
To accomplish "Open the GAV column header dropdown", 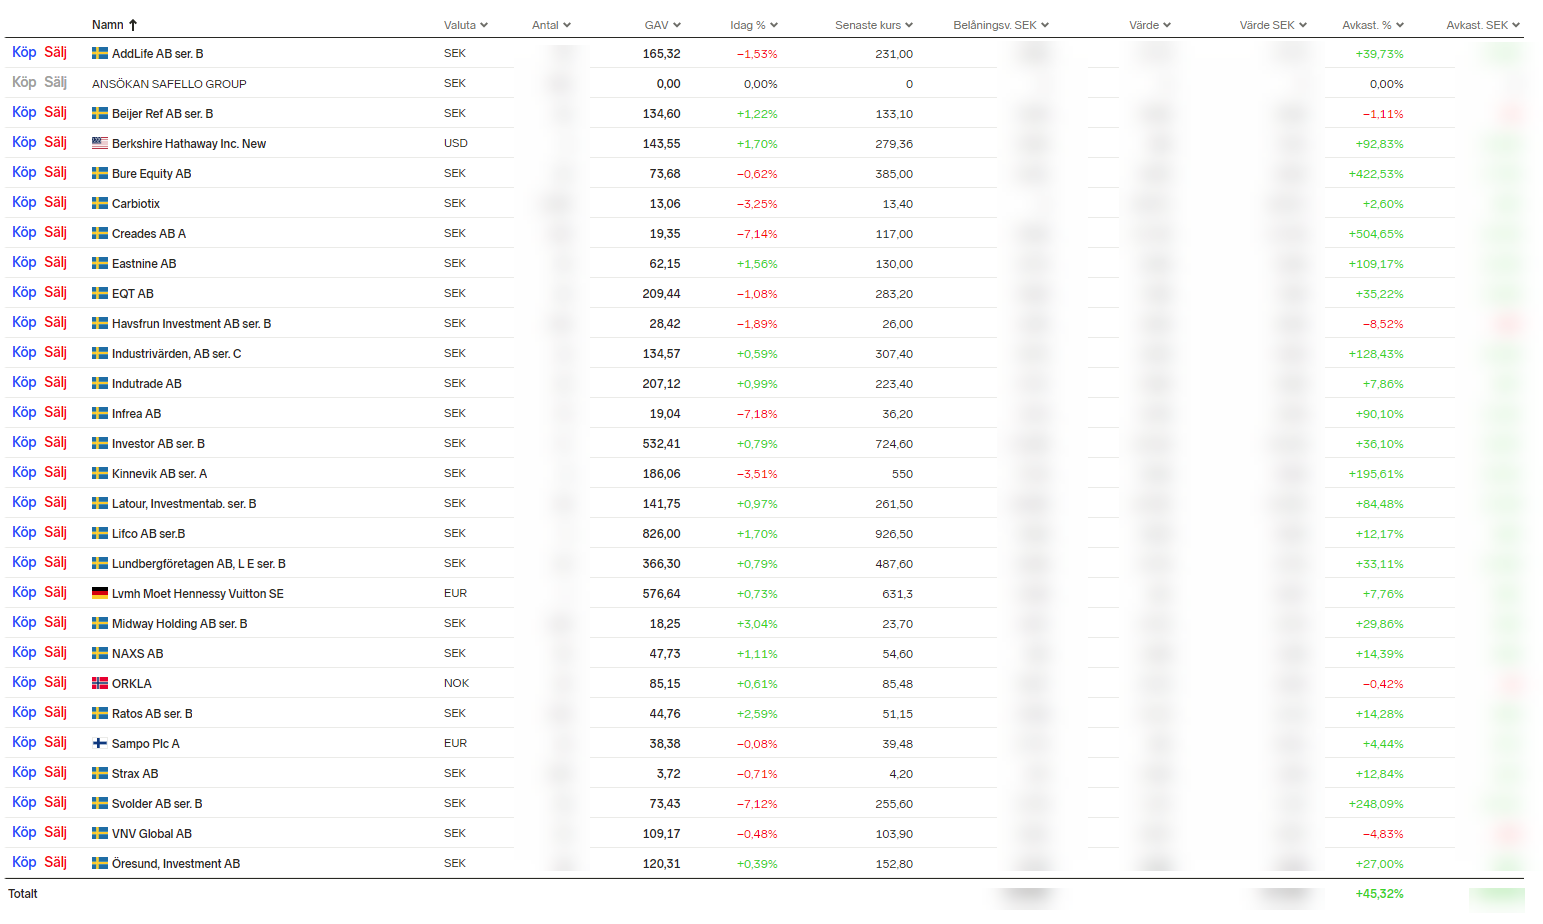I will [x=677, y=25].
